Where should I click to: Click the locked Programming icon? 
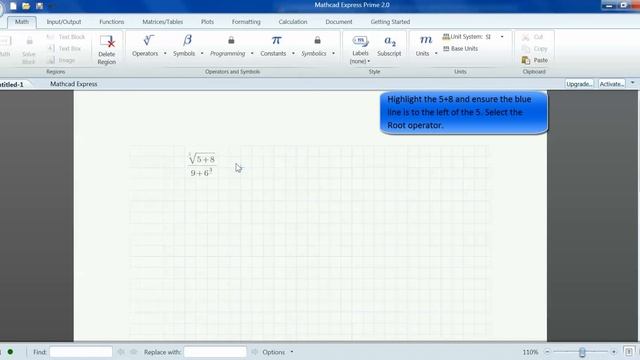(x=231, y=40)
